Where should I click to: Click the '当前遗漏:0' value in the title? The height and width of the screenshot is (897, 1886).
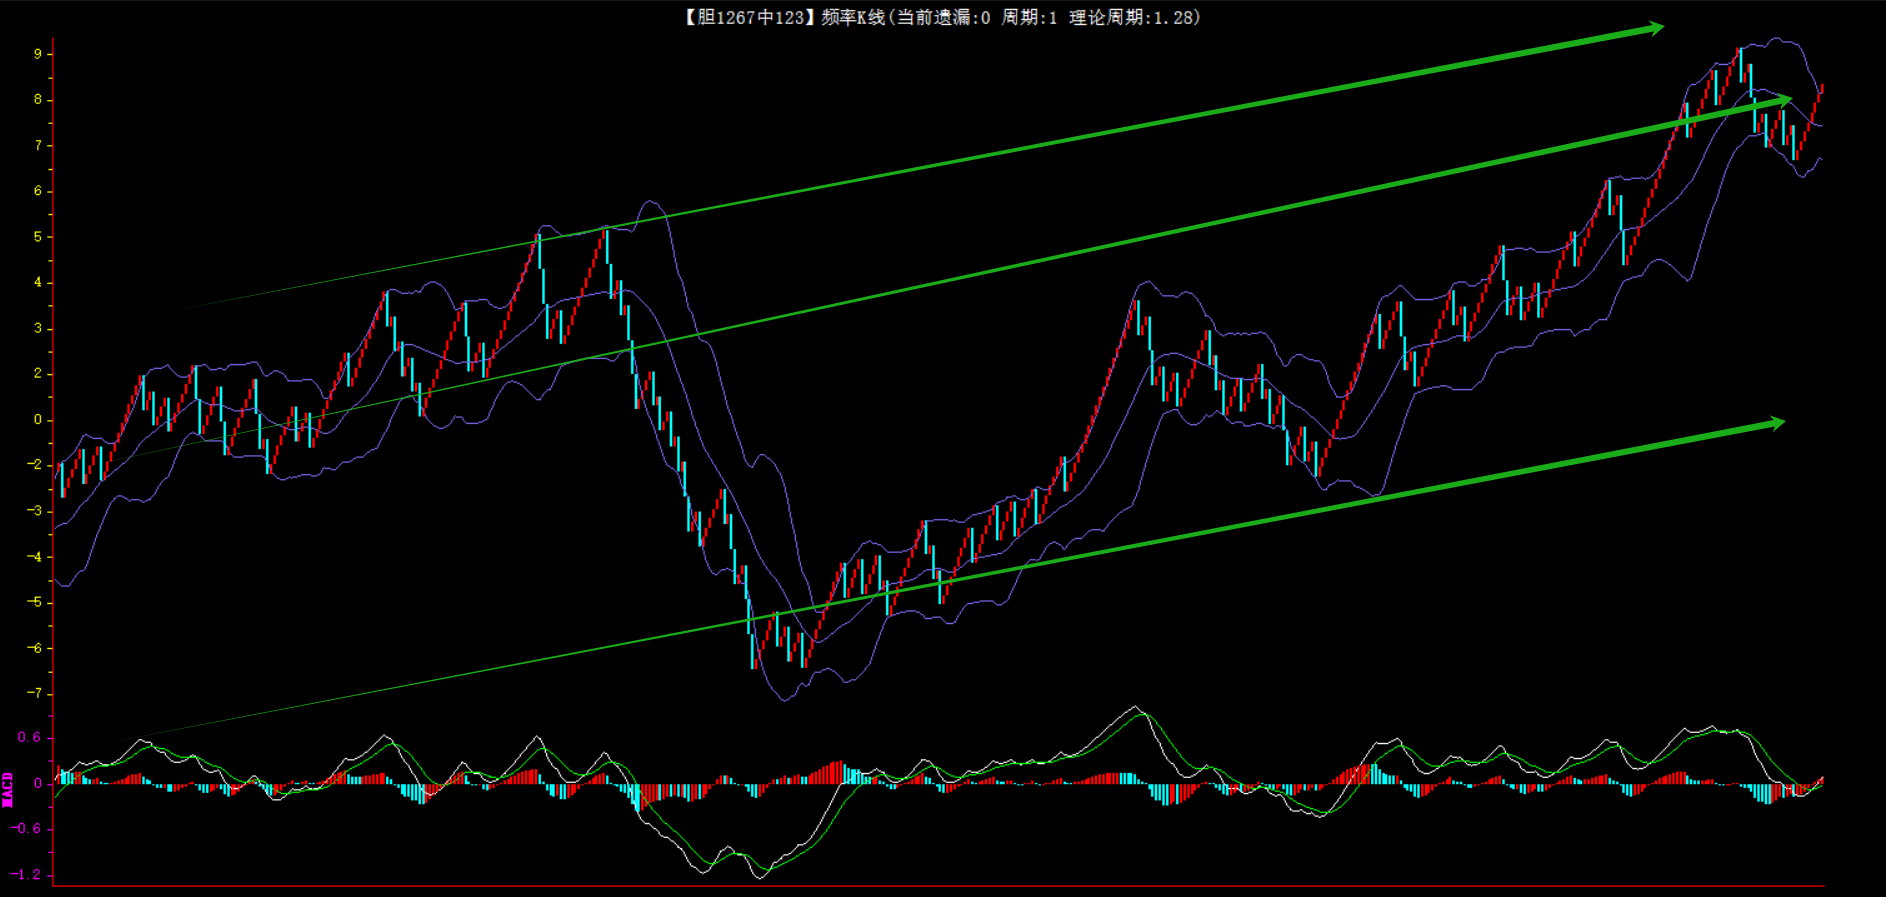click(943, 18)
